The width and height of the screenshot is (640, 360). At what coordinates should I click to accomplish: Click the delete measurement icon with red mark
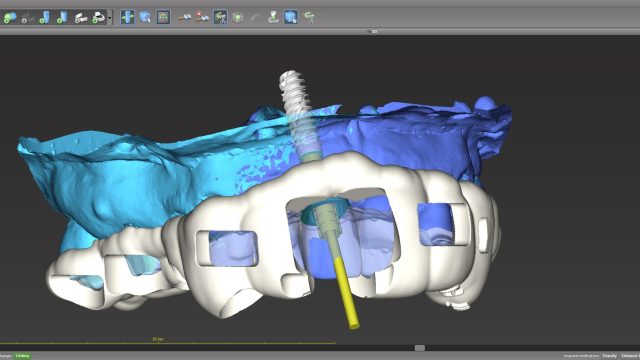tap(202, 17)
